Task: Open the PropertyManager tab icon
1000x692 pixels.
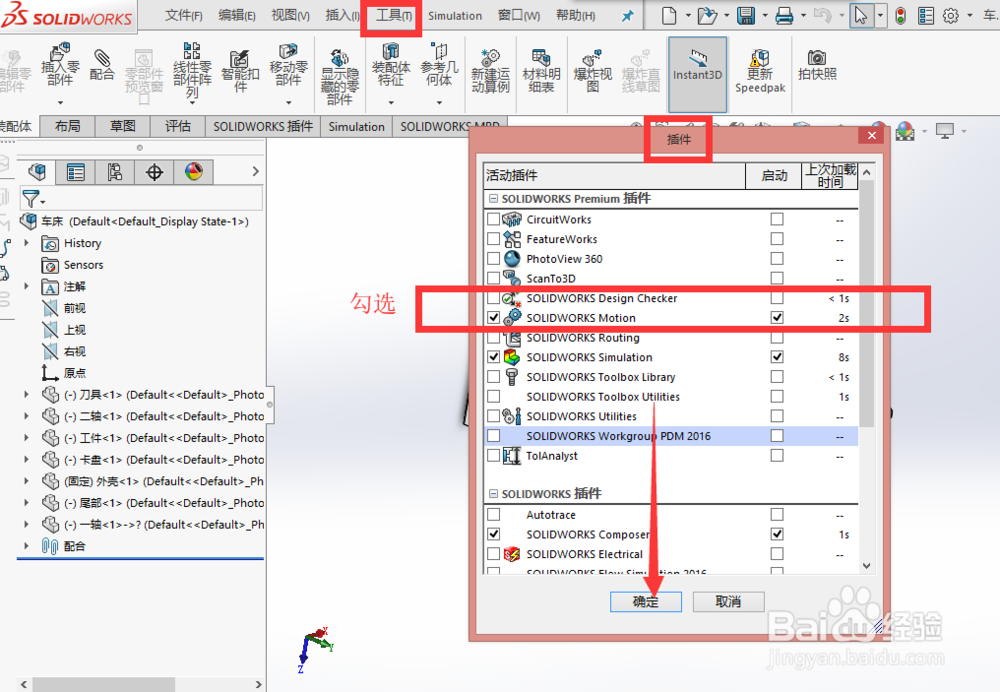Action: pyautogui.click(x=75, y=172)
